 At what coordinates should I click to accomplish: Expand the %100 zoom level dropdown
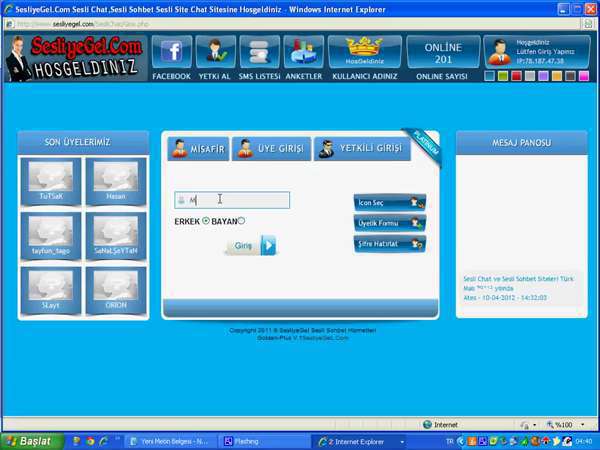pyautogui.click(x=572, y=424)
